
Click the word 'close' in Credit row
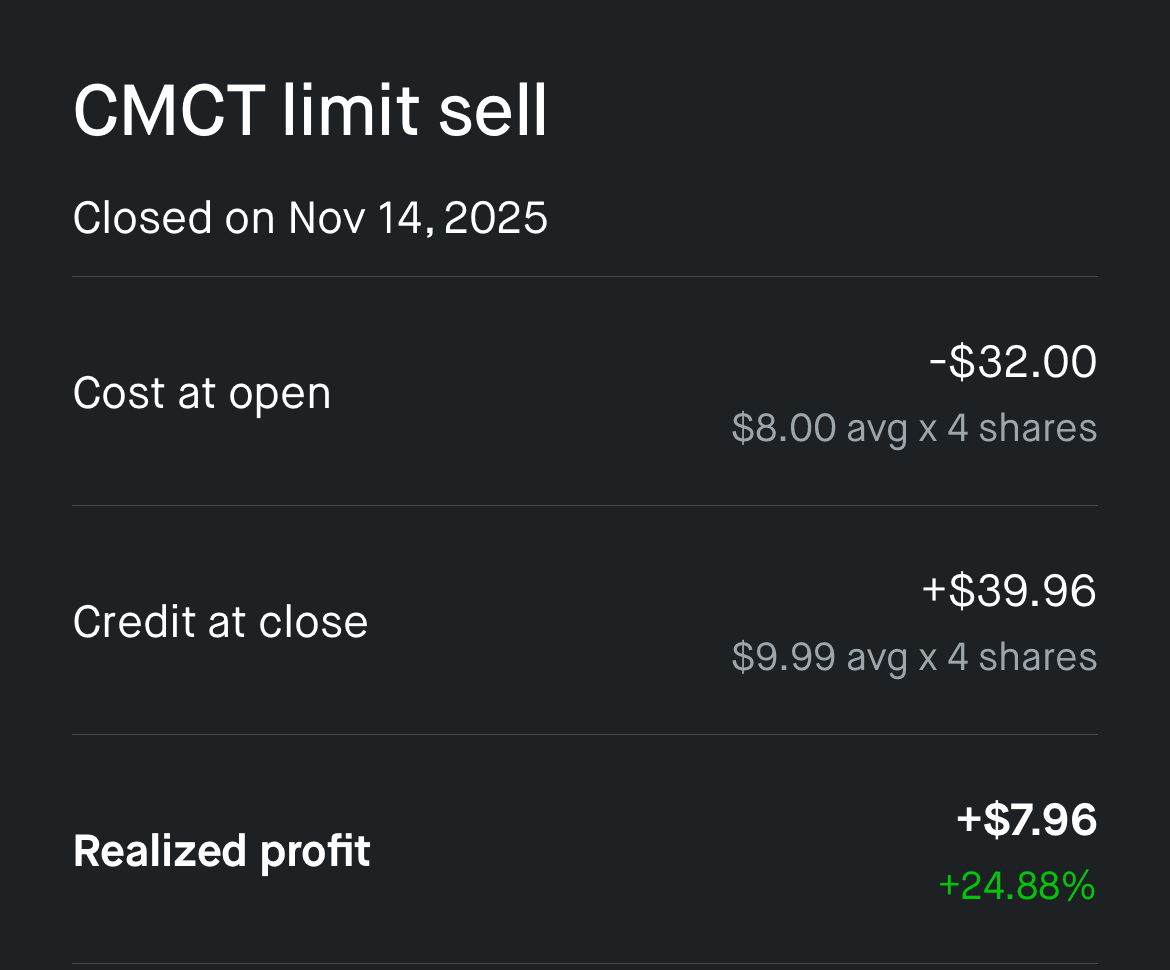tap(313, 622)
